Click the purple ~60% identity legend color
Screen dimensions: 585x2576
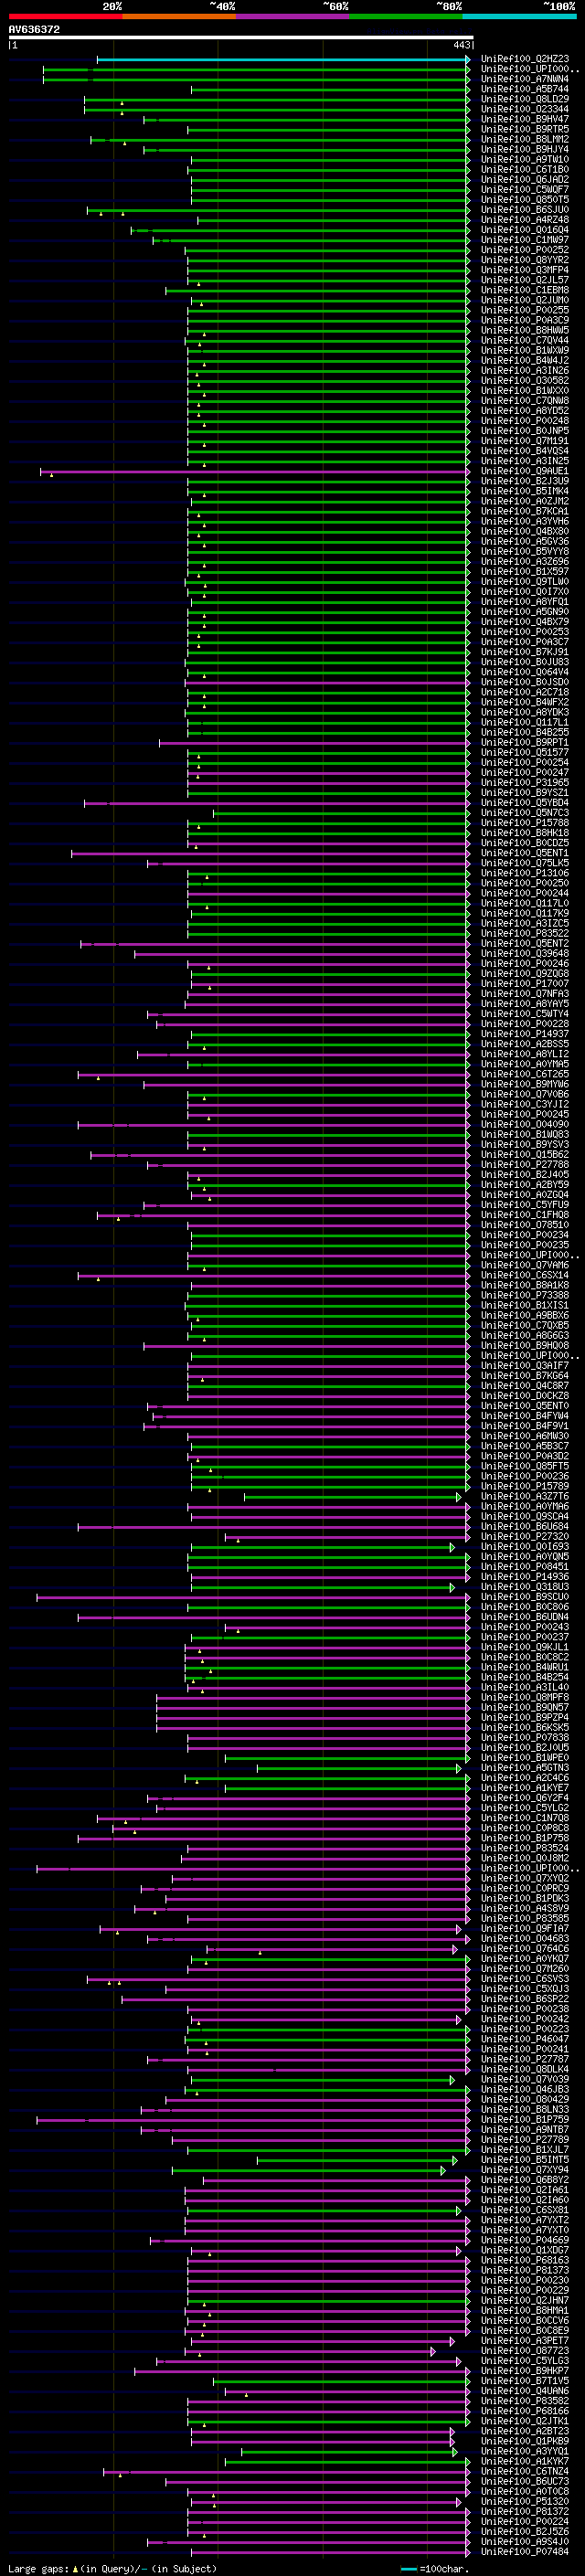click(292, 16)
